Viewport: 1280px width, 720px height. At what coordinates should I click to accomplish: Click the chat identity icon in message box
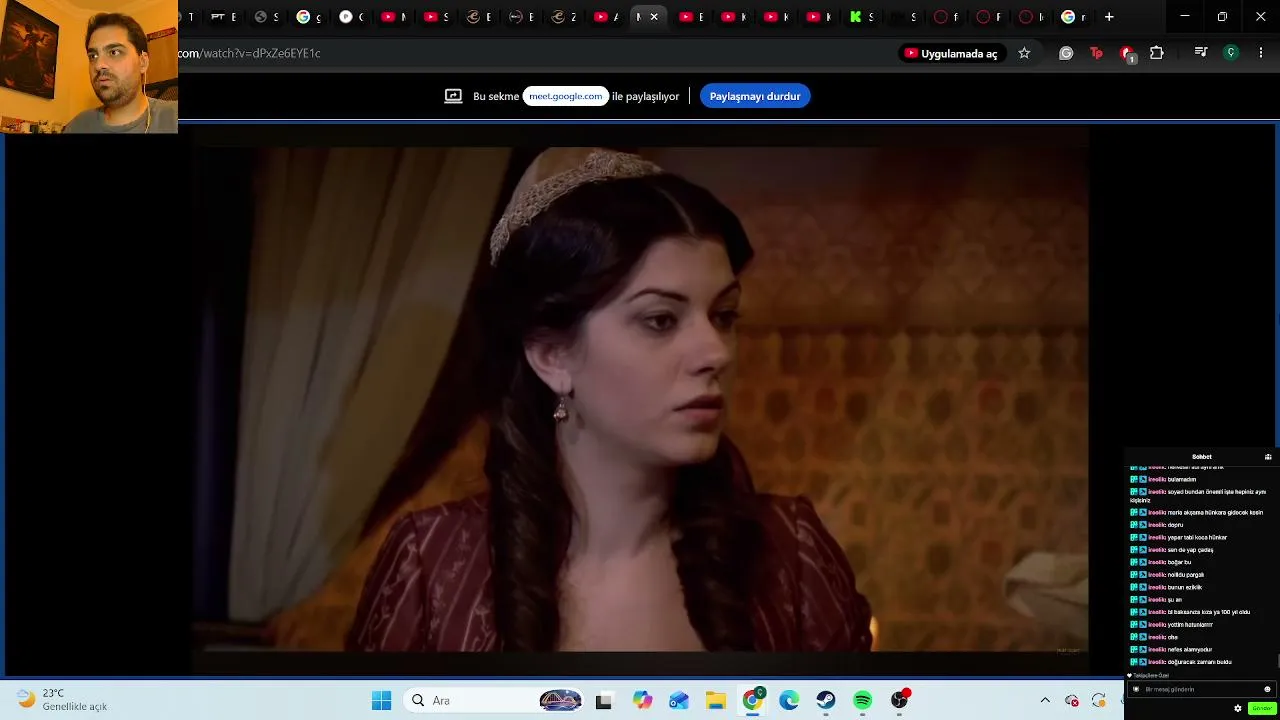[1136, 689]
